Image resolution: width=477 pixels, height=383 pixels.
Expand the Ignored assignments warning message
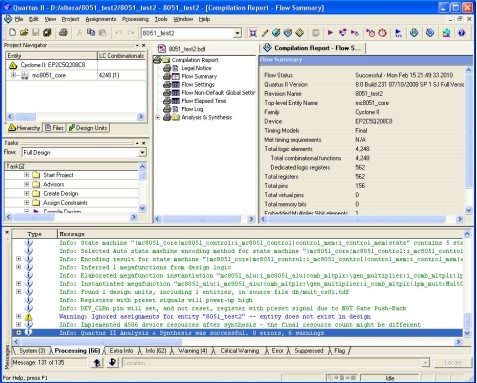(19, 316)
